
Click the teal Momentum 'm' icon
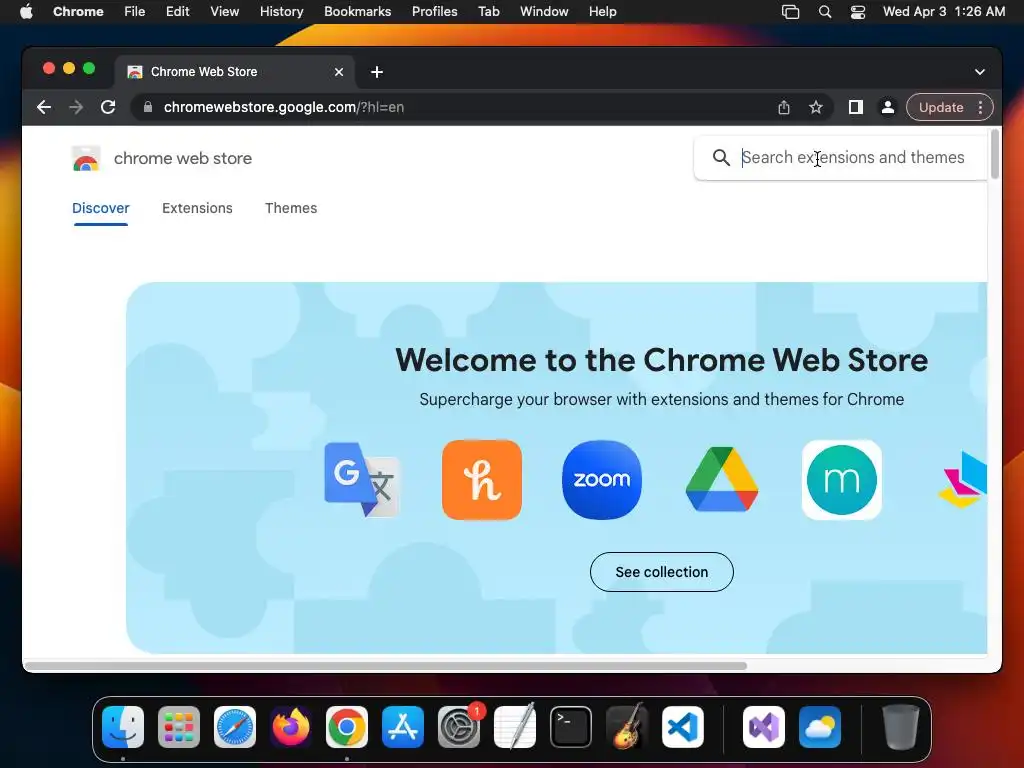click(842, 480)
